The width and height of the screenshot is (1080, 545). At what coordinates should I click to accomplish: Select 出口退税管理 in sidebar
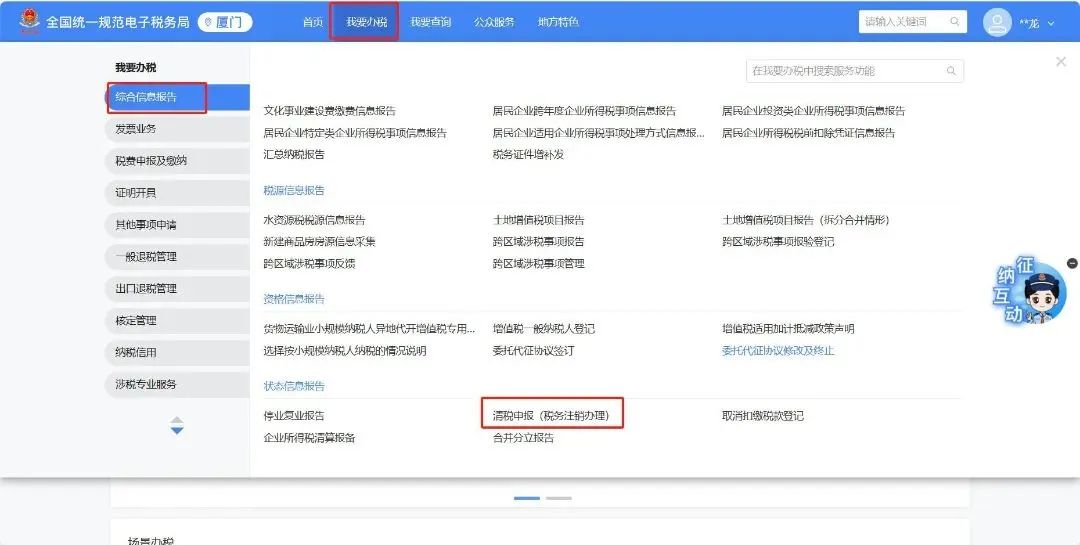click(x=178, y=289)
